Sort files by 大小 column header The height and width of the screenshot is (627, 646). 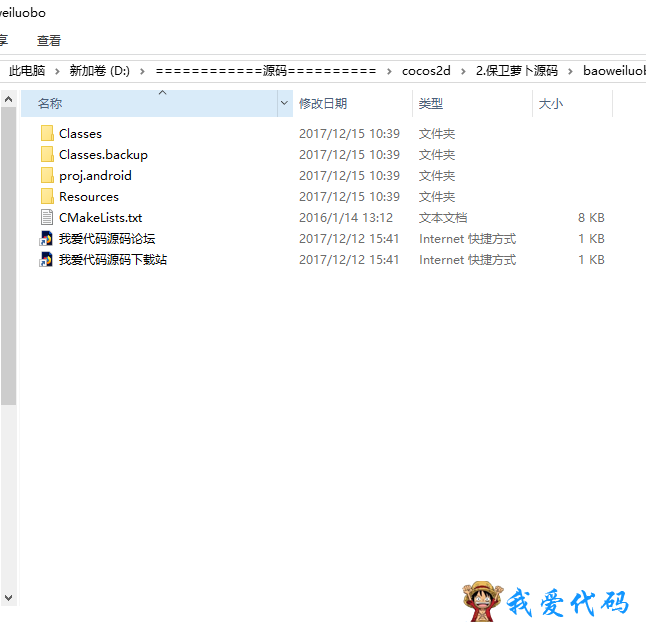[551, 103]
